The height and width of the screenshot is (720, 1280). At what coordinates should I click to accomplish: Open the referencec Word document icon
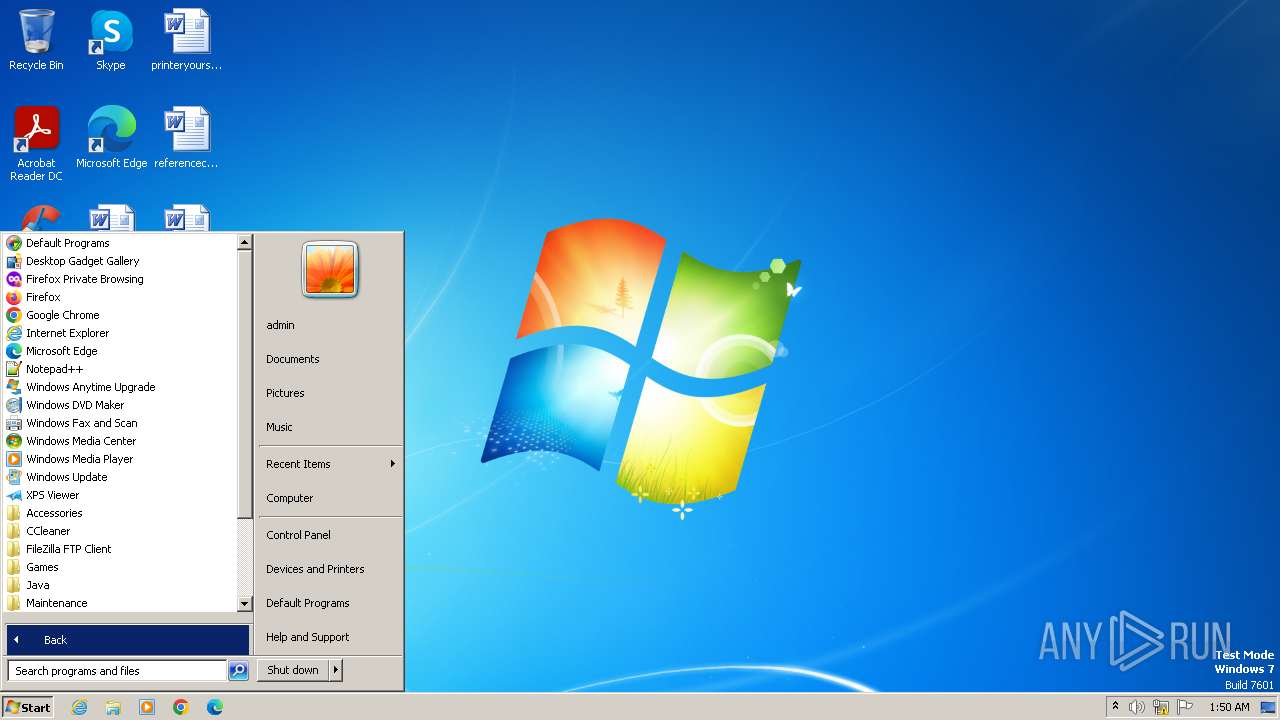click(186, 137)
